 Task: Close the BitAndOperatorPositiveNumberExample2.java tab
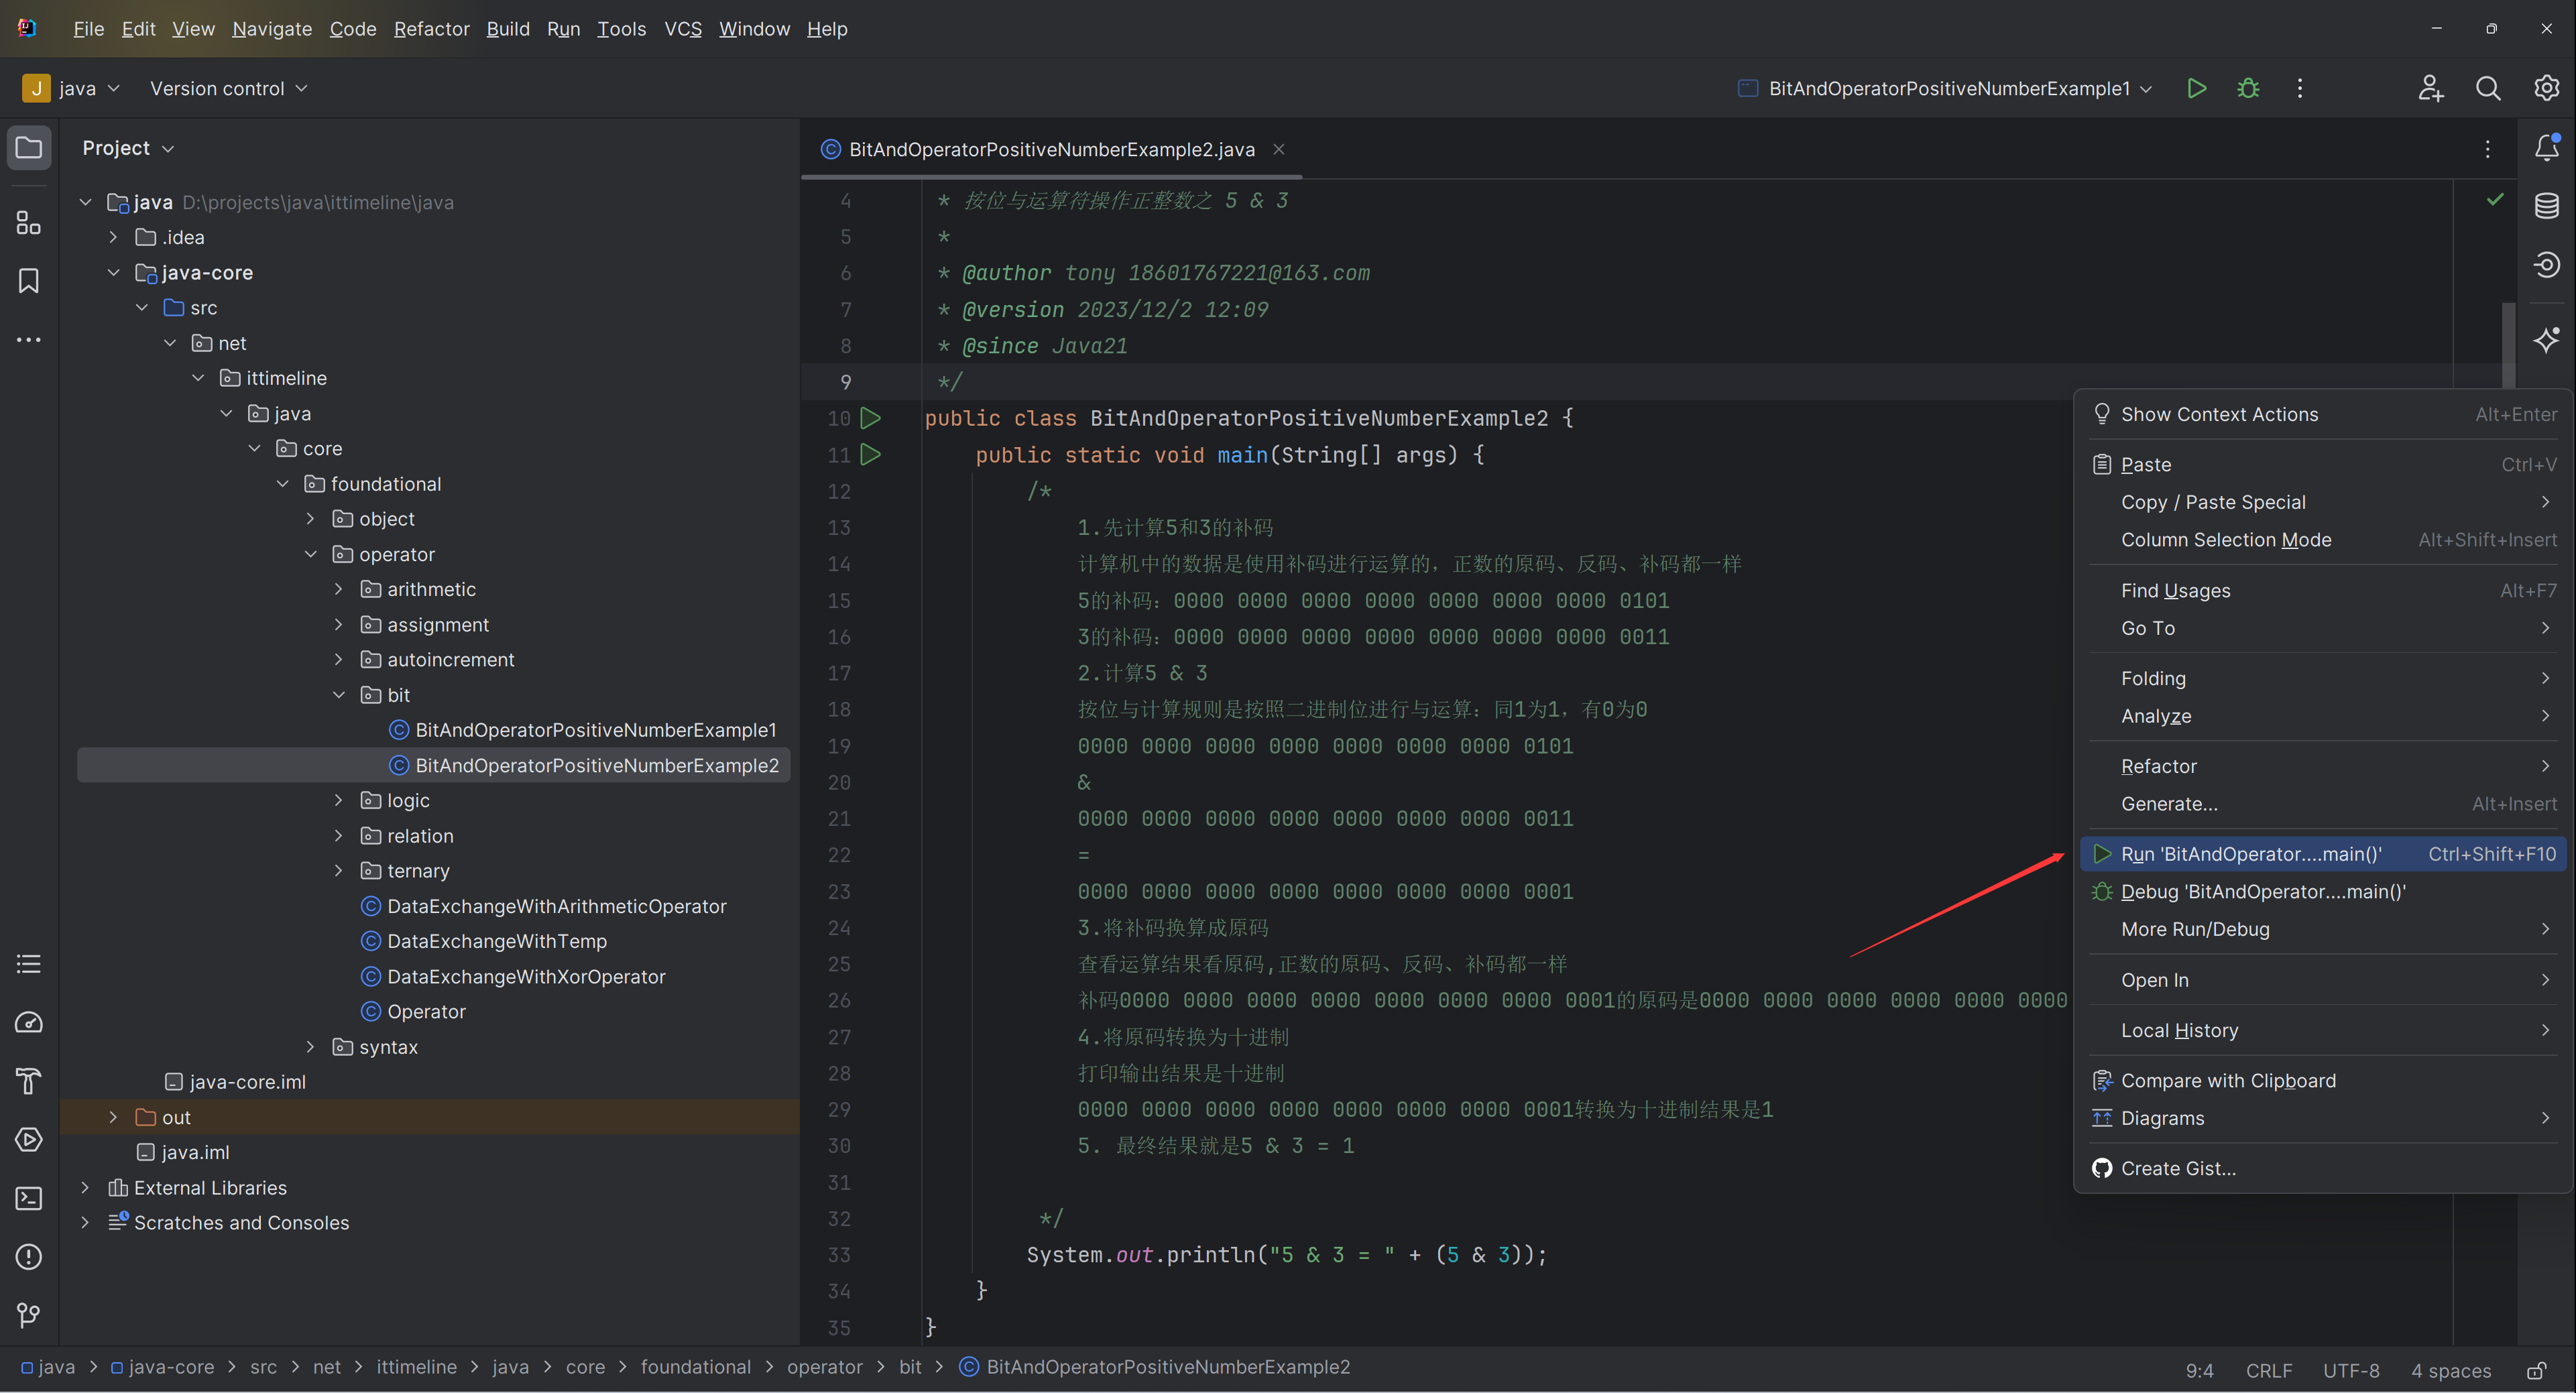coord(1278,149)
